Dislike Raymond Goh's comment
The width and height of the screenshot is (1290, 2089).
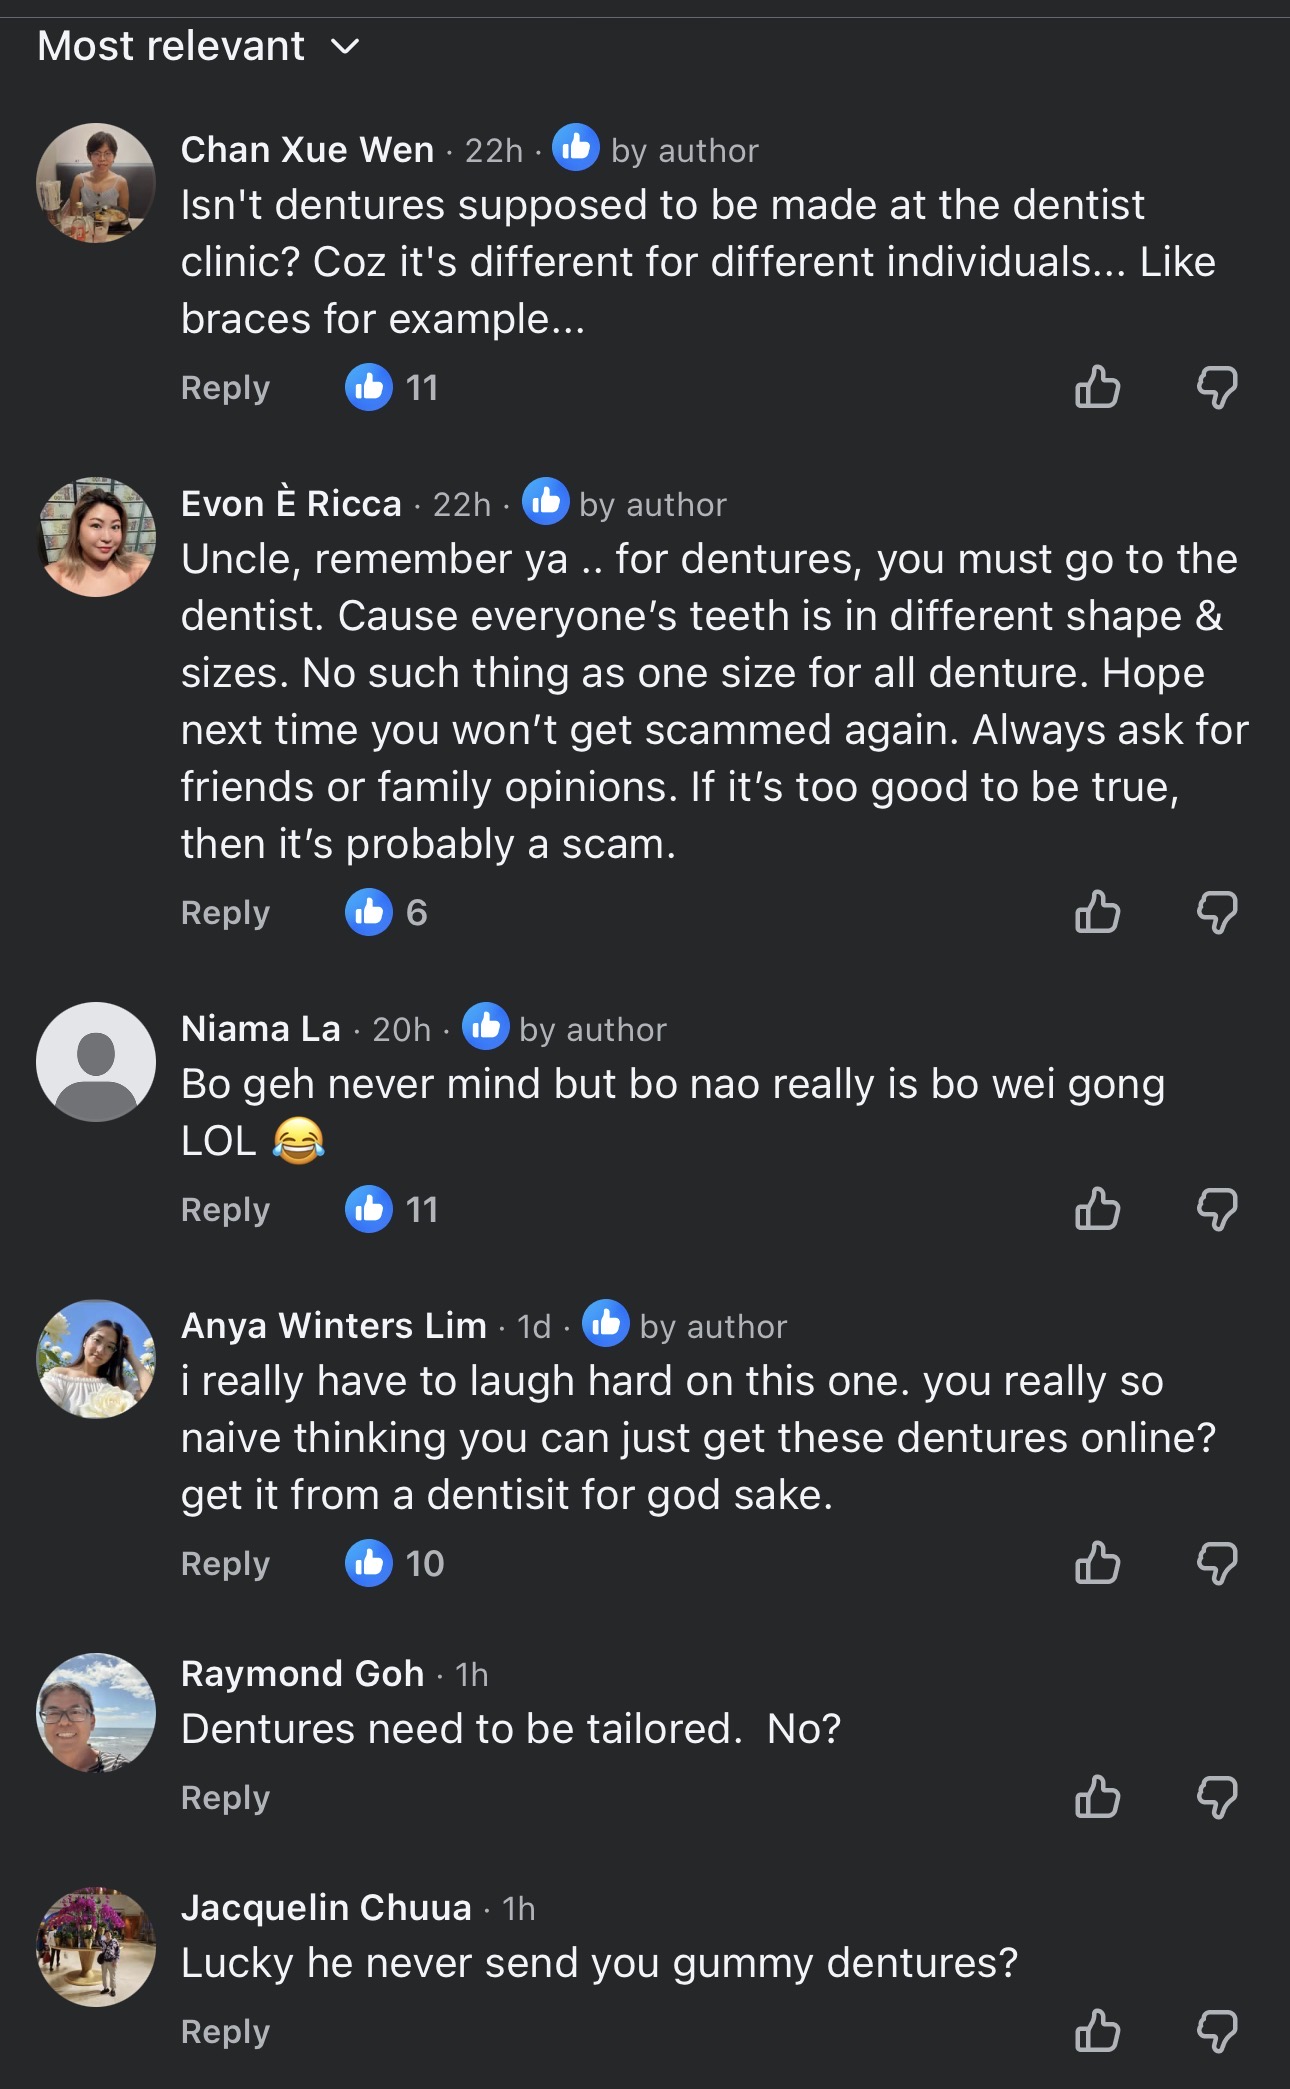coord(1217,1797)
